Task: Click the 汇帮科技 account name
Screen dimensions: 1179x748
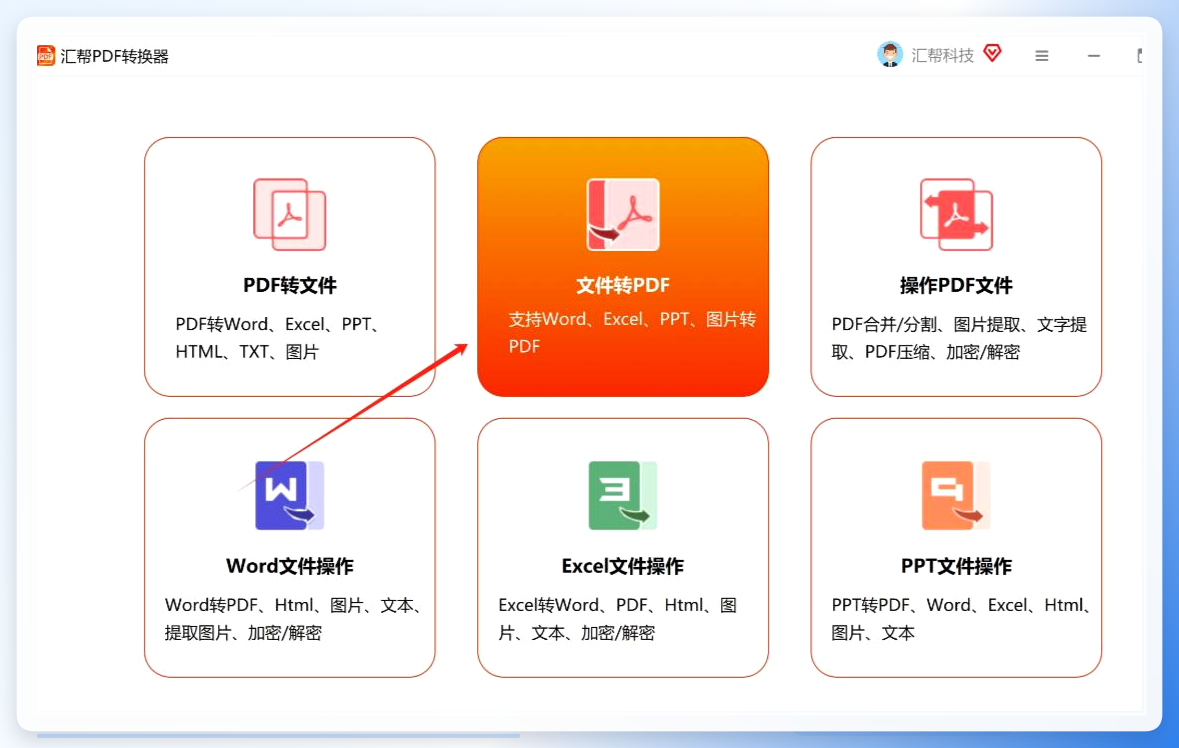Action: coord(942,56)
